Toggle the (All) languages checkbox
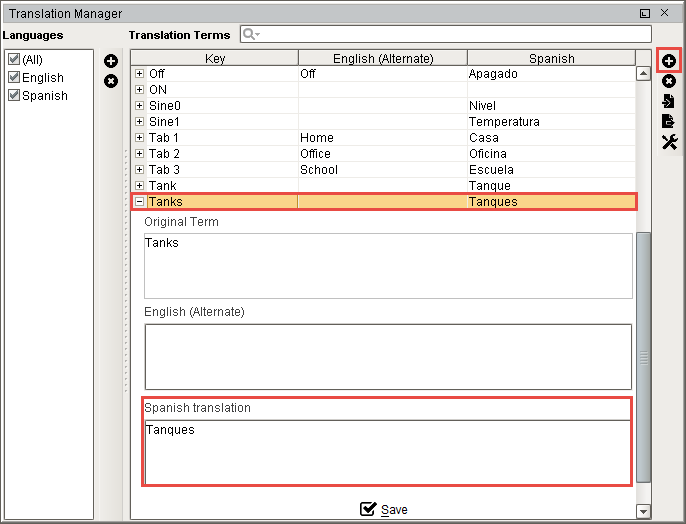This screenshot has height=524, width=686. 14,60
